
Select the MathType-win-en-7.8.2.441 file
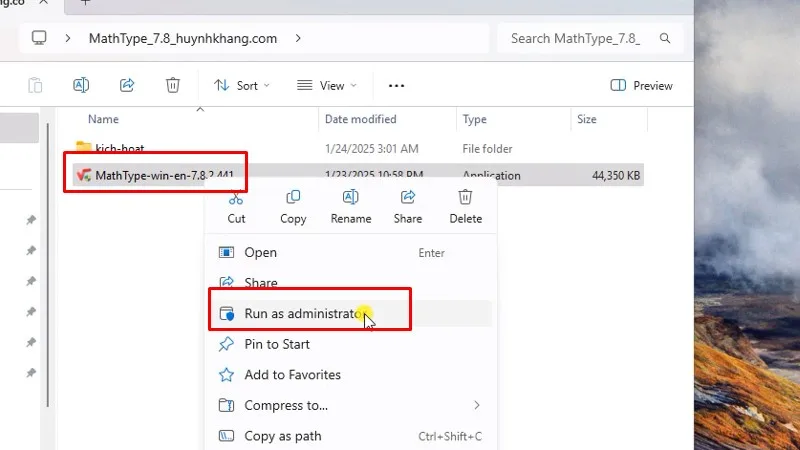click(164, 176)
